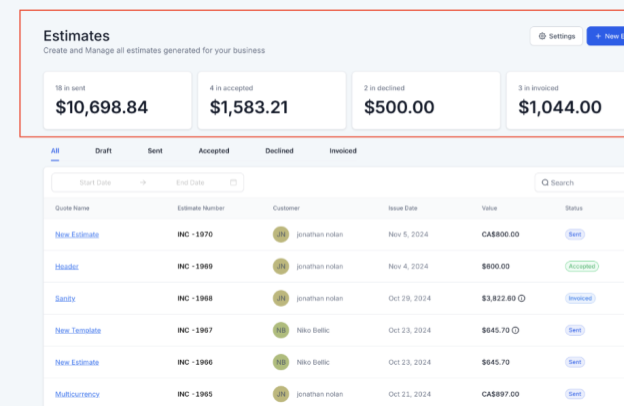Viewport: 624px width, 406px height.
Task: Click the End Date field
Action: coord(190,183)
